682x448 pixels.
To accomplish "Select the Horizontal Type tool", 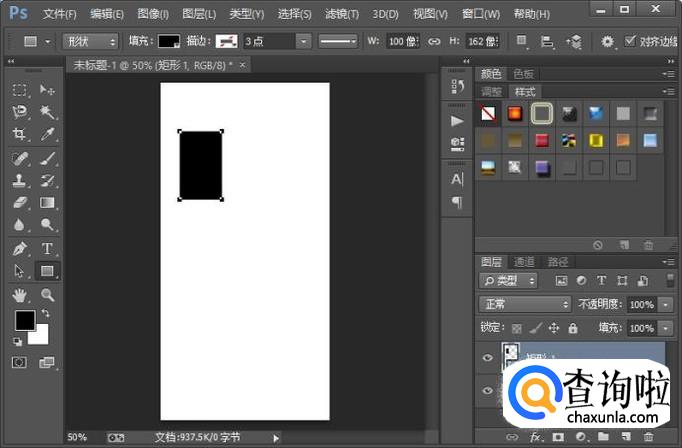I will click(x=47, y=249).
